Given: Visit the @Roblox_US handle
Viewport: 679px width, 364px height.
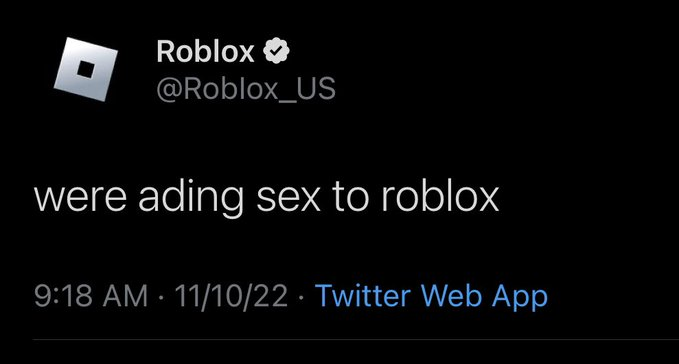Looking at the screenshot, I should tap(246, 89).
